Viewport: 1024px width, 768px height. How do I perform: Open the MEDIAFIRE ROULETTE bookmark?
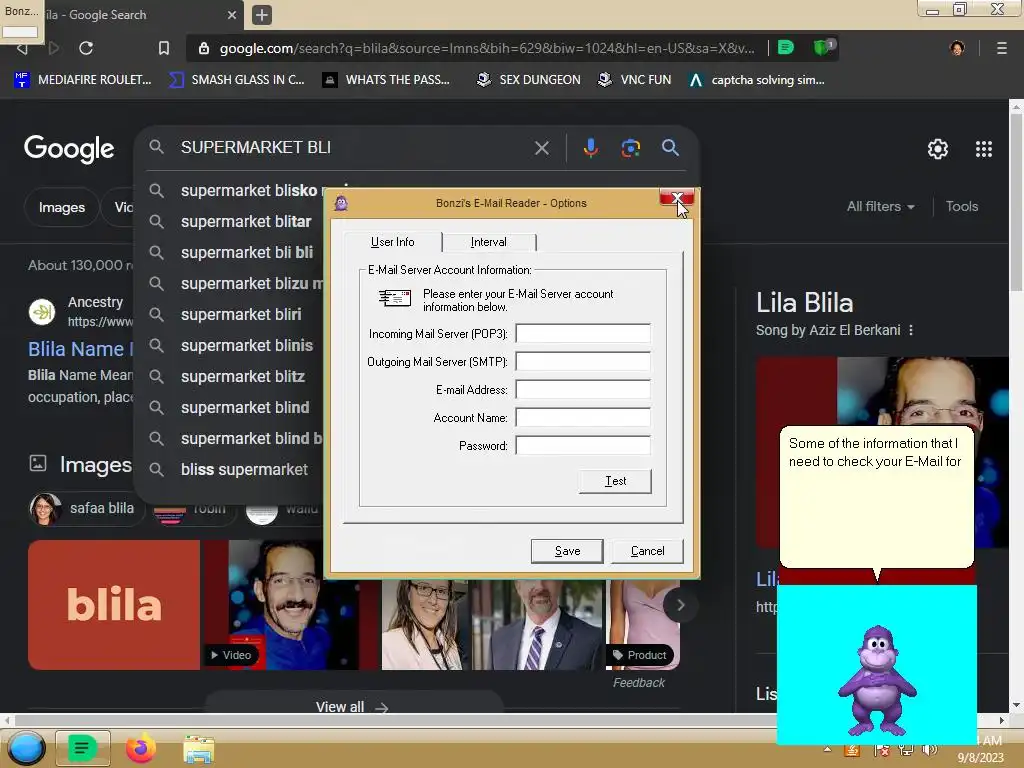click(82, 80)
